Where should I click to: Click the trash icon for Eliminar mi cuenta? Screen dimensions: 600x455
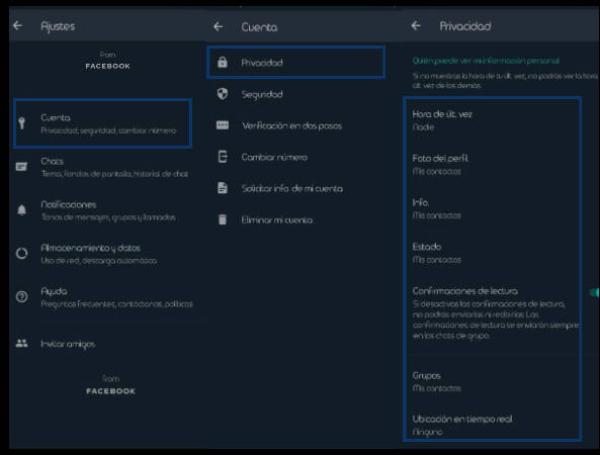pos(222,220)
